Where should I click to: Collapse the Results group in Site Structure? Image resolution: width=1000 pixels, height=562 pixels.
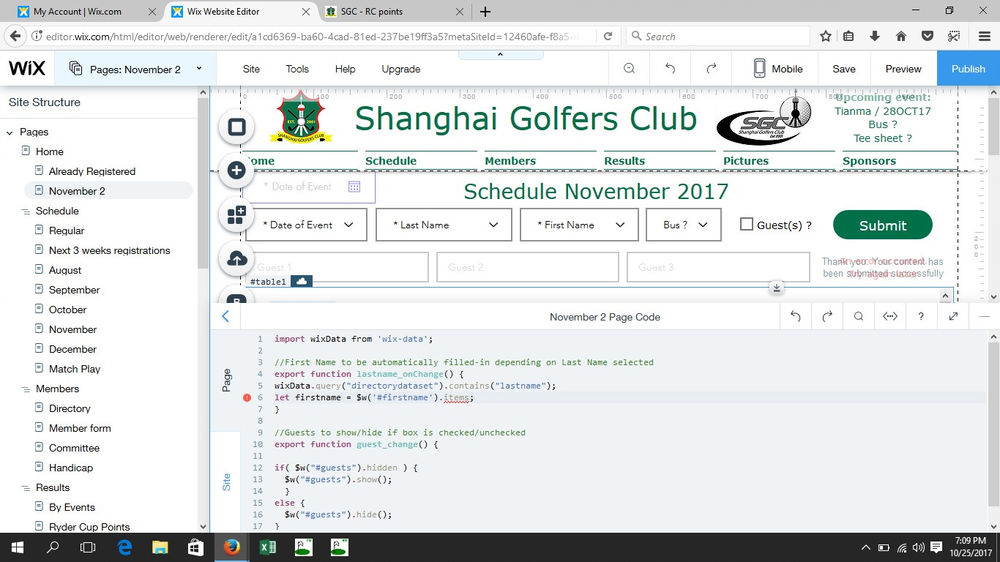coord(26,488)
